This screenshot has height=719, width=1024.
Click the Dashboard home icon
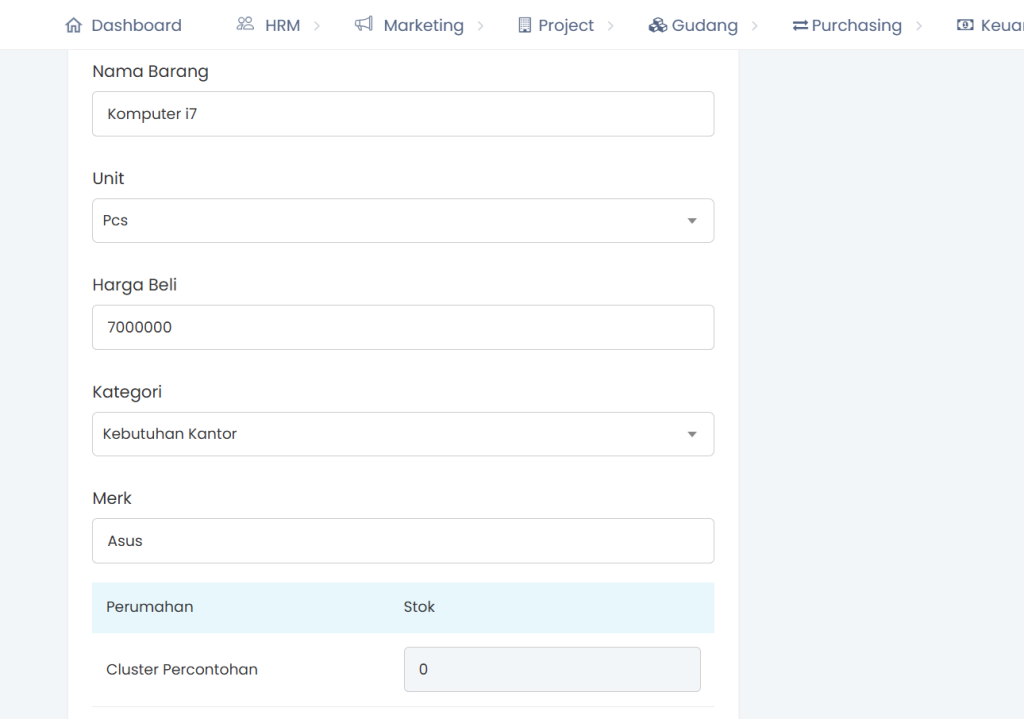point(73,25)
